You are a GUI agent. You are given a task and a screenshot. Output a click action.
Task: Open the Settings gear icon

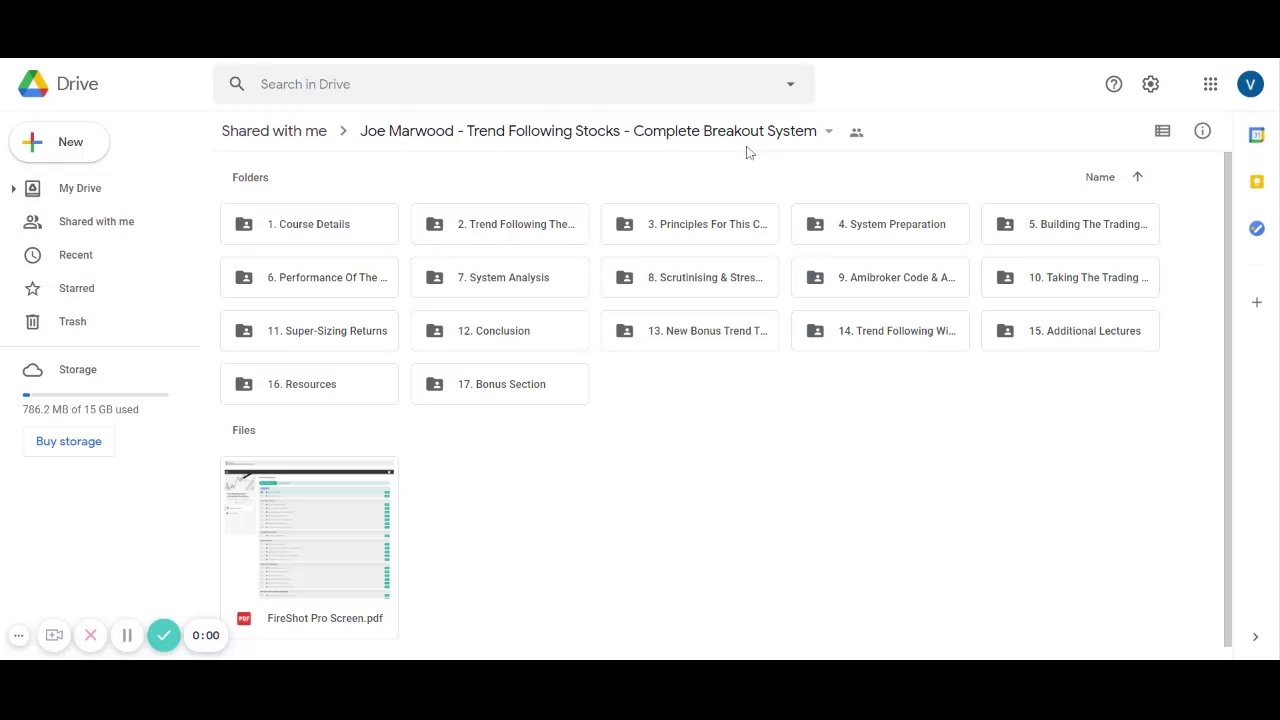[1151, 84]
